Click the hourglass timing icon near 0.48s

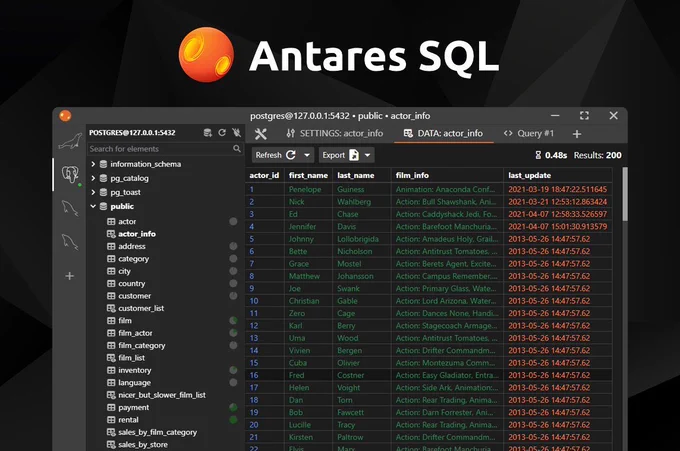pyautogui.click(x=538, y=155)
